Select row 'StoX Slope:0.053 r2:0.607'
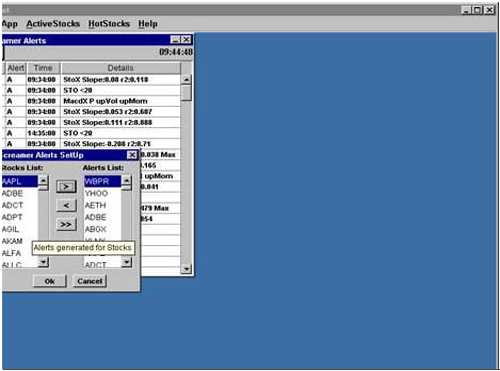Image resolution: width=500 pixels, height=371 pixels. (93, 112)
